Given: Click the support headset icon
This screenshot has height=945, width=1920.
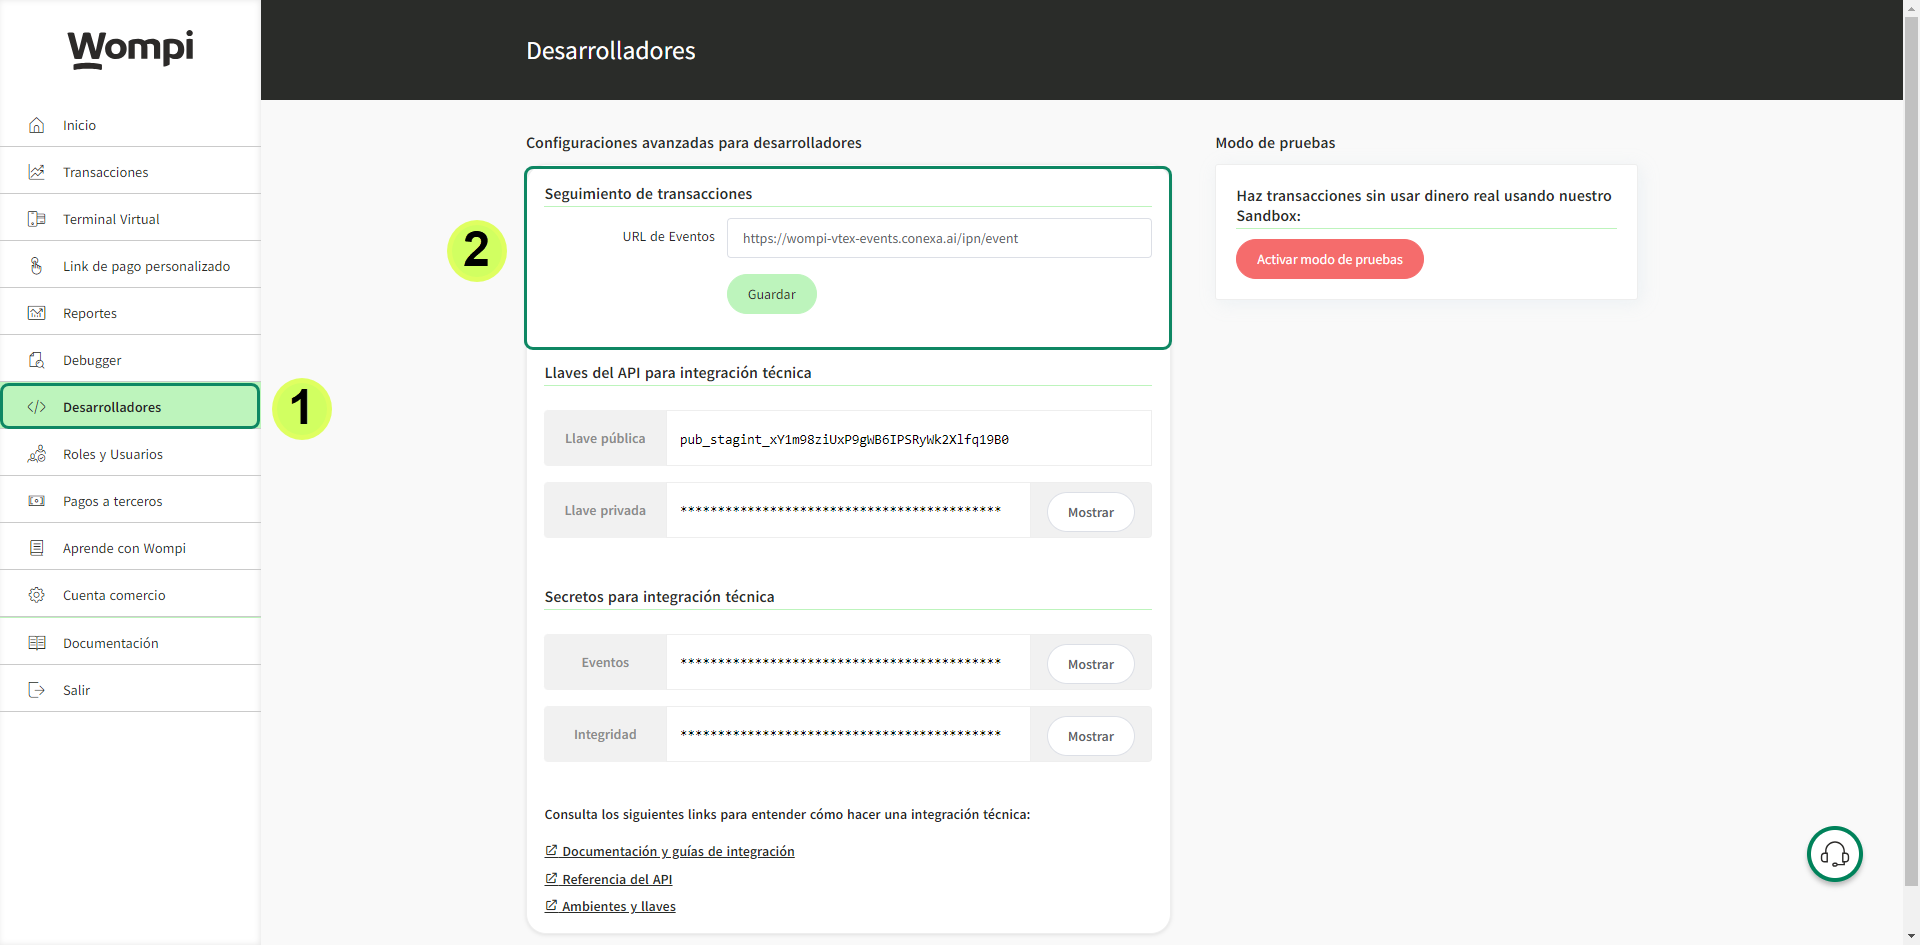Looking at the screenshot, I should pos(1834,854).
